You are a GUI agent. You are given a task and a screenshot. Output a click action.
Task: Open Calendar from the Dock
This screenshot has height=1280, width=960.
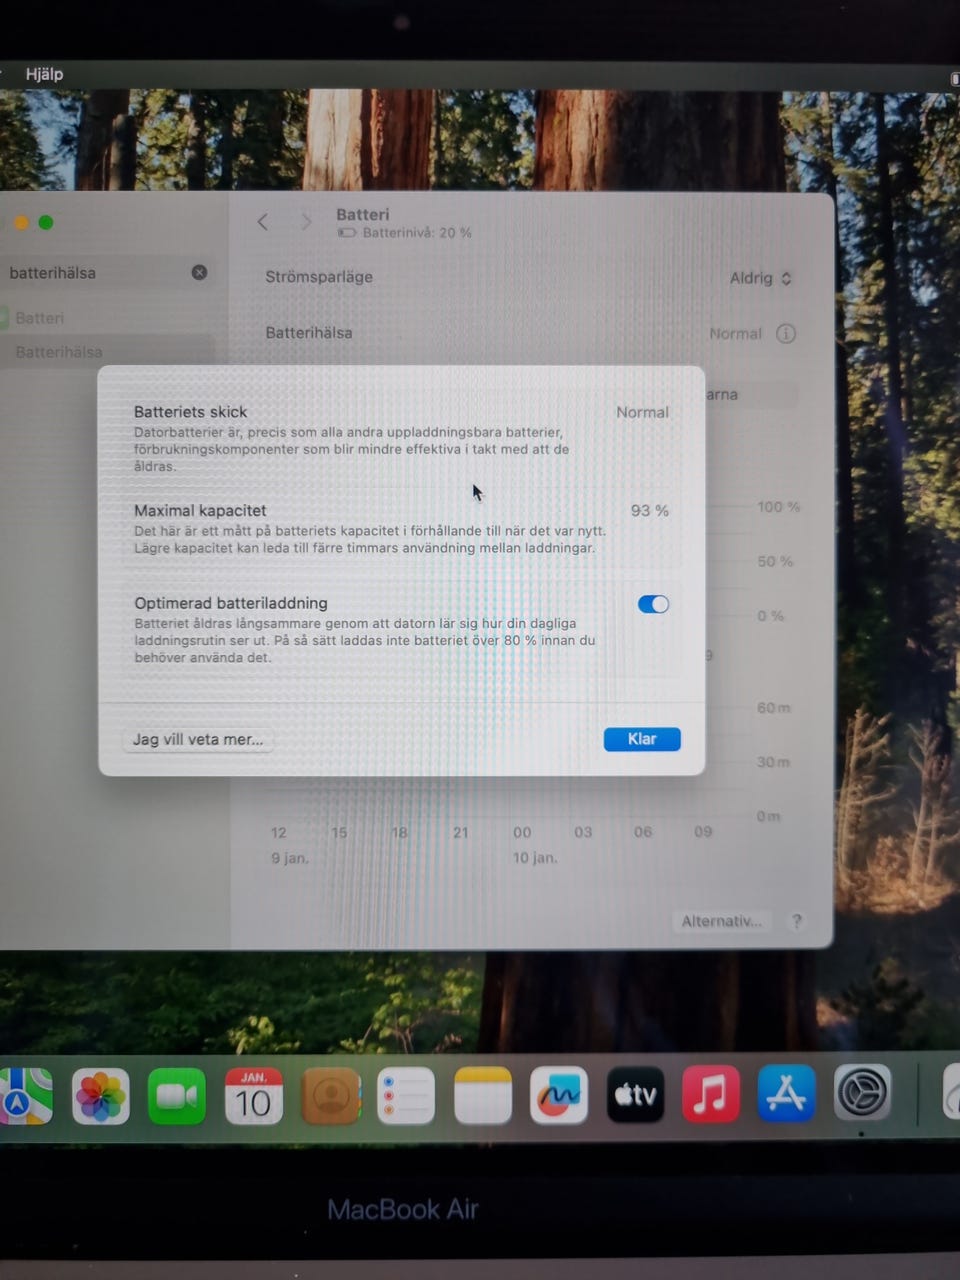[253, 1097]
